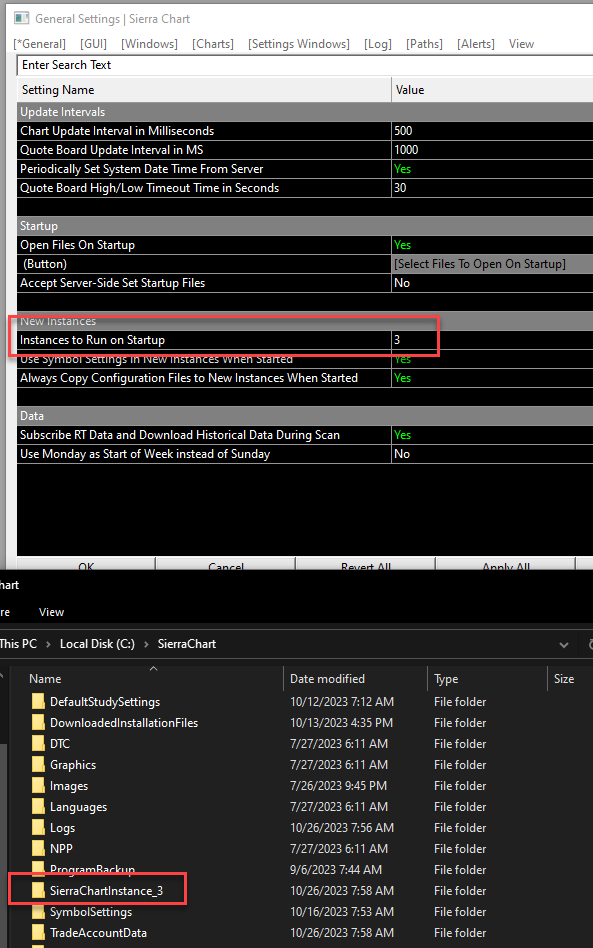
Task: Open the [Windows] settings tab
Action: (149, 44)
